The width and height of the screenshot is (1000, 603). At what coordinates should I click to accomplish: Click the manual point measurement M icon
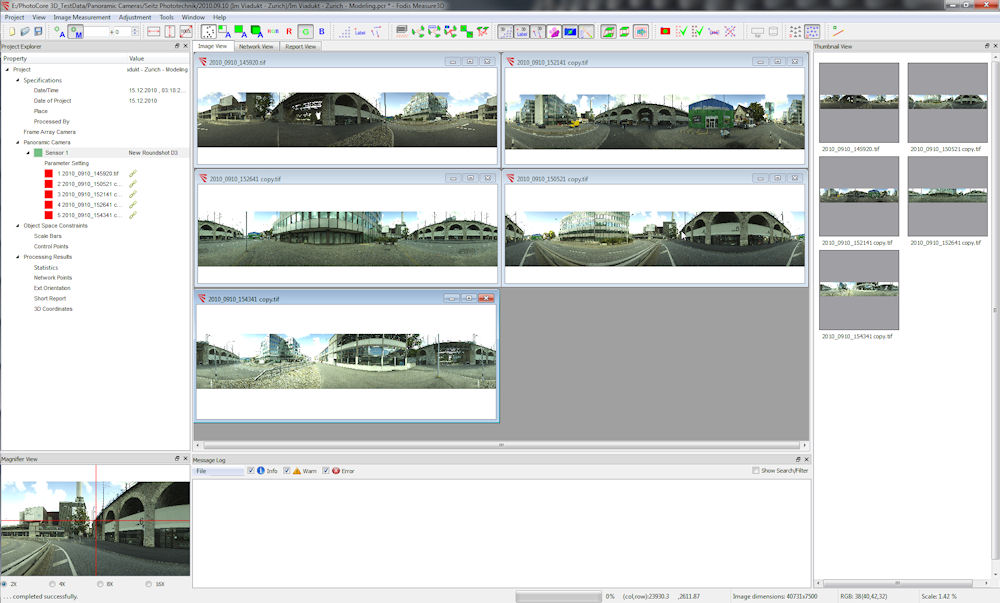click(x=76, y=32)
